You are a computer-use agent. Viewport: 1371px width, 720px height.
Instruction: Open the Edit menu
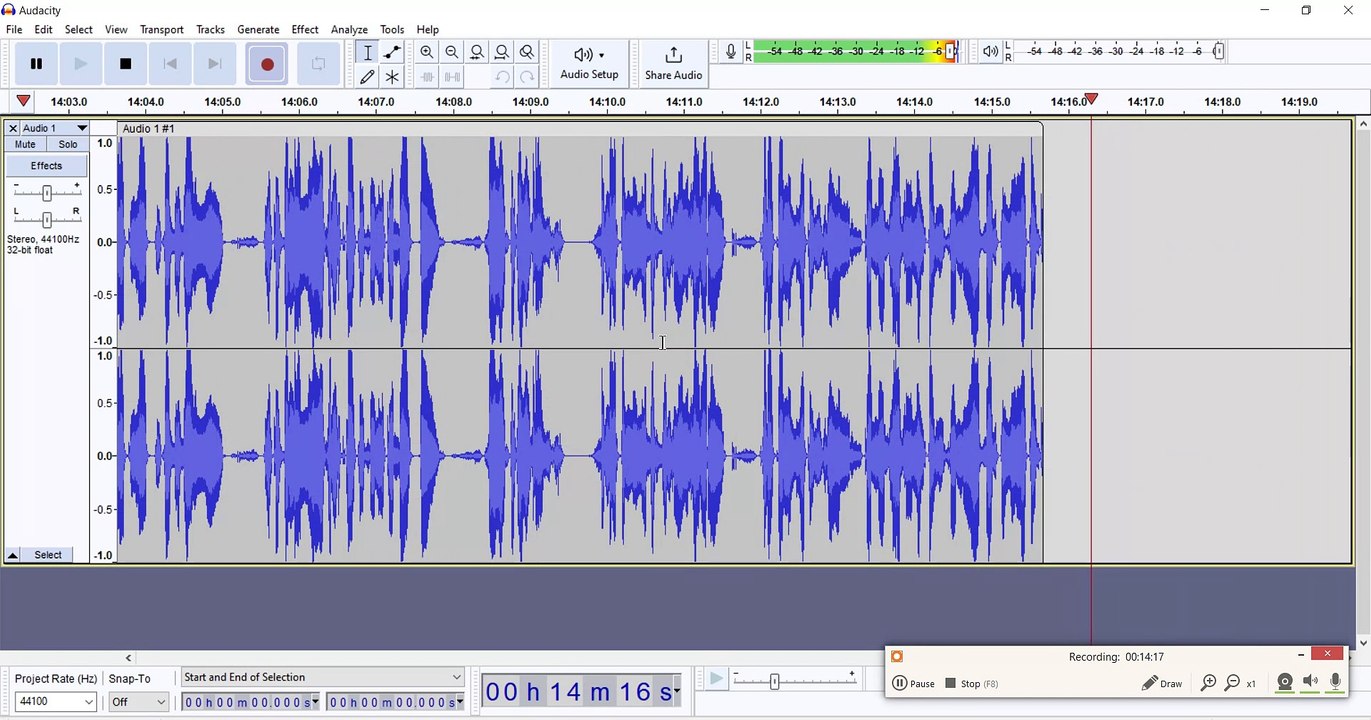43,30
